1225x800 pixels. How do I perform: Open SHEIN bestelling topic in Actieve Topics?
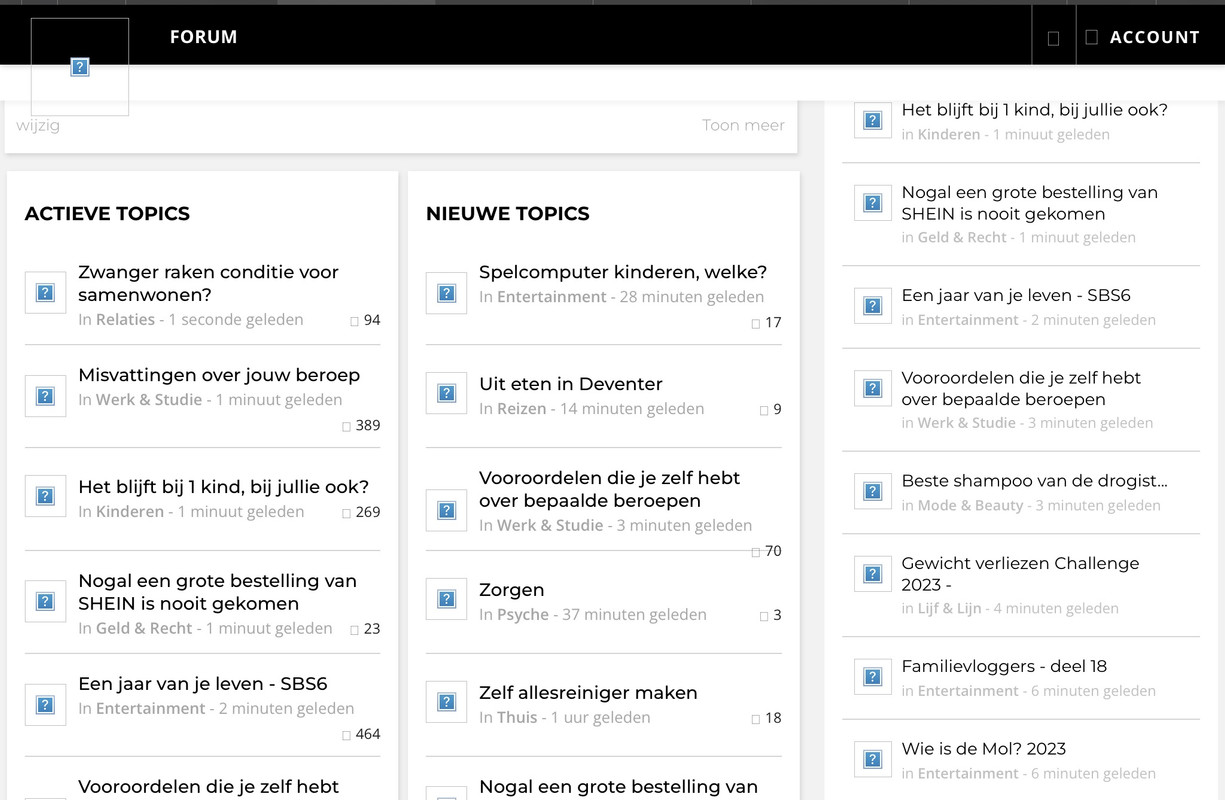coord(217,592)
